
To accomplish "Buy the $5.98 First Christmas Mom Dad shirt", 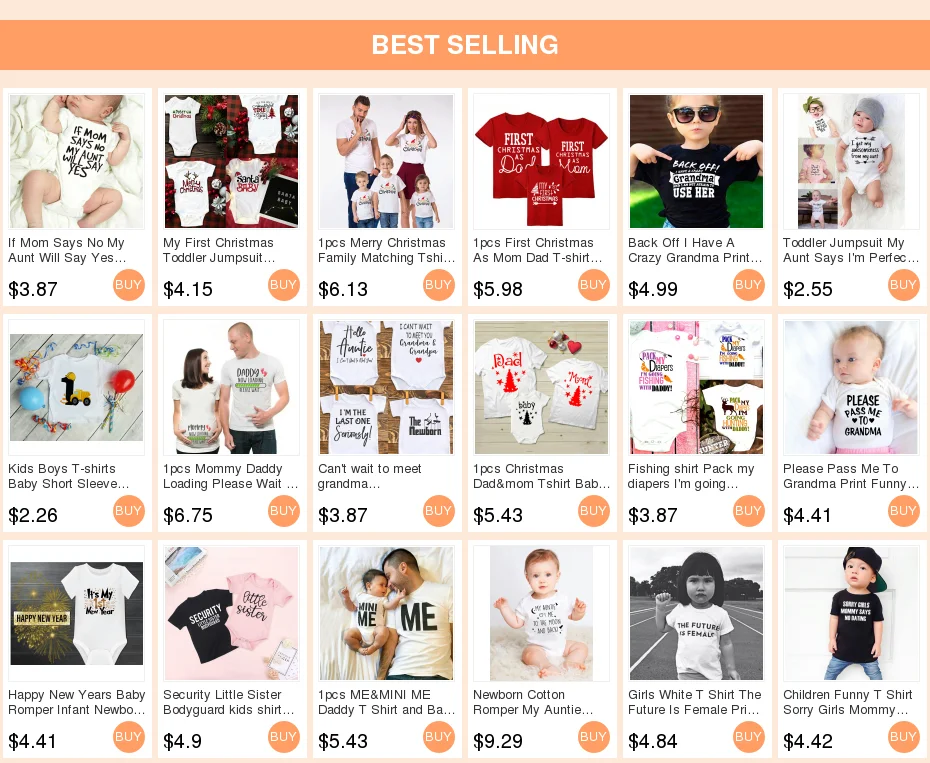I will pos(593,285).
